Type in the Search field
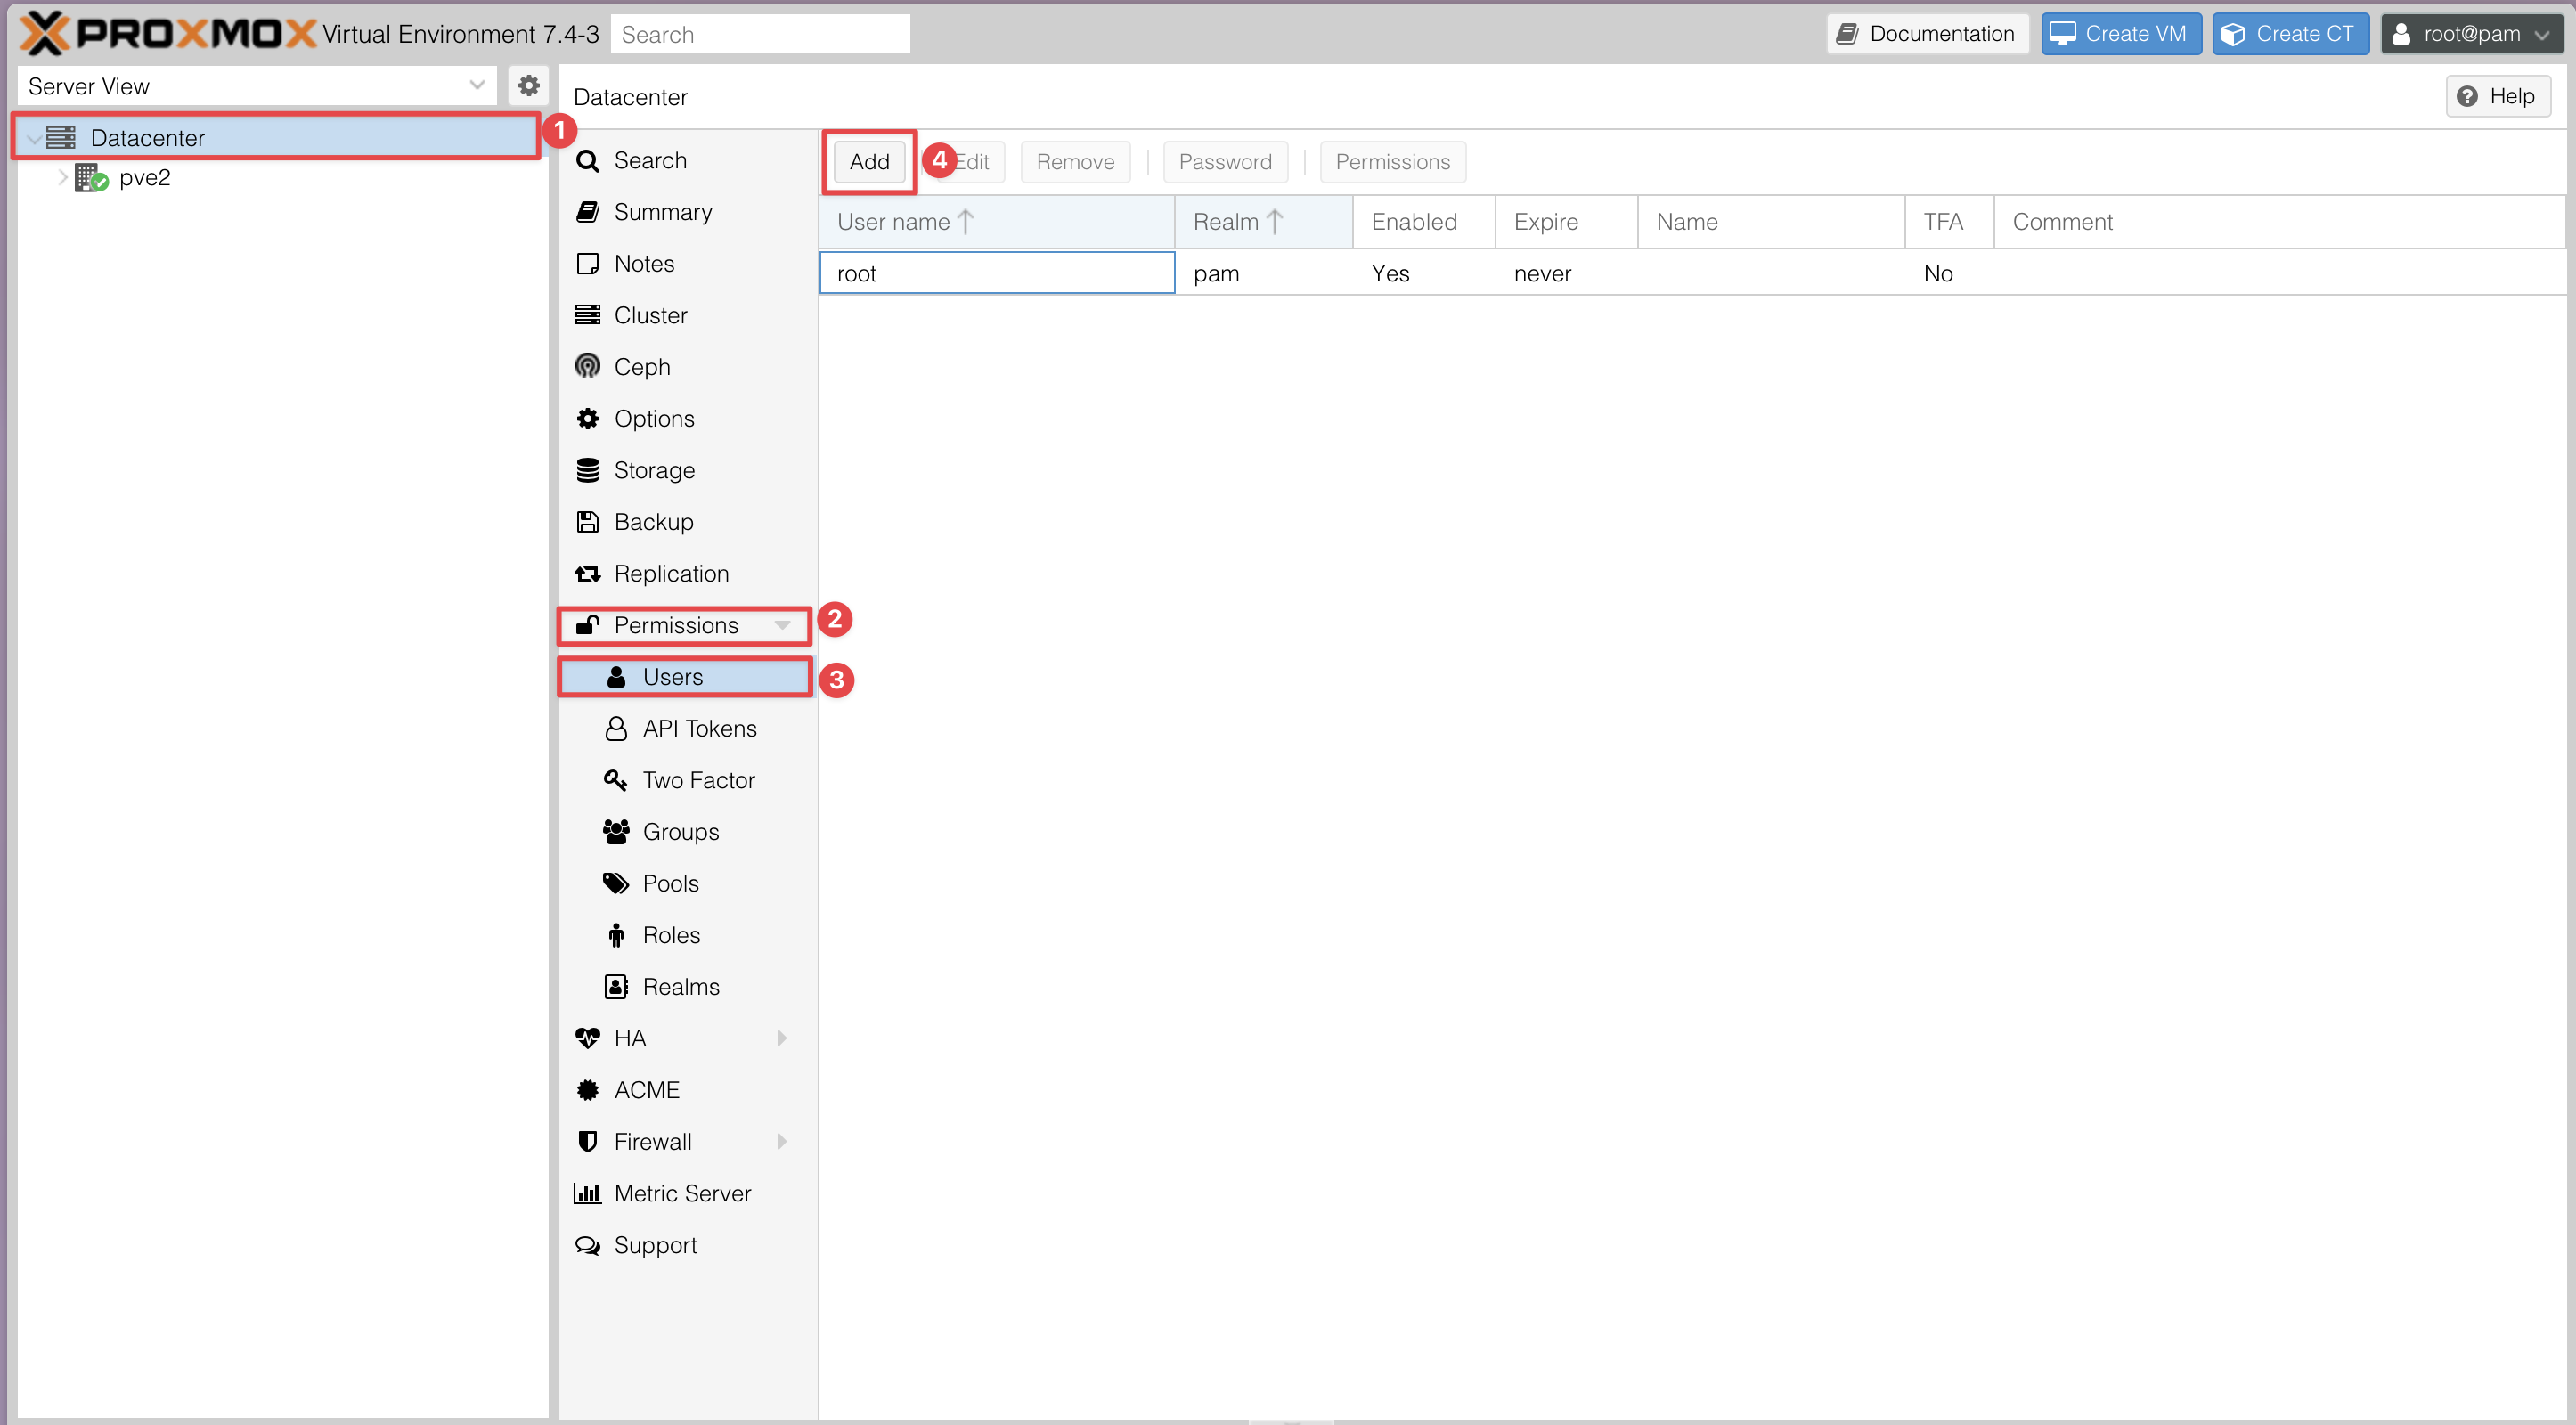Screen dimensions: 2576x1425 tap(760, 33)
